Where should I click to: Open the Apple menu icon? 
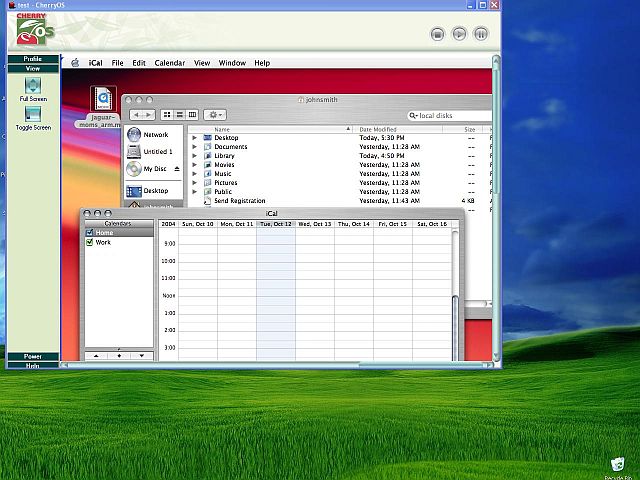tap(75, 63)
